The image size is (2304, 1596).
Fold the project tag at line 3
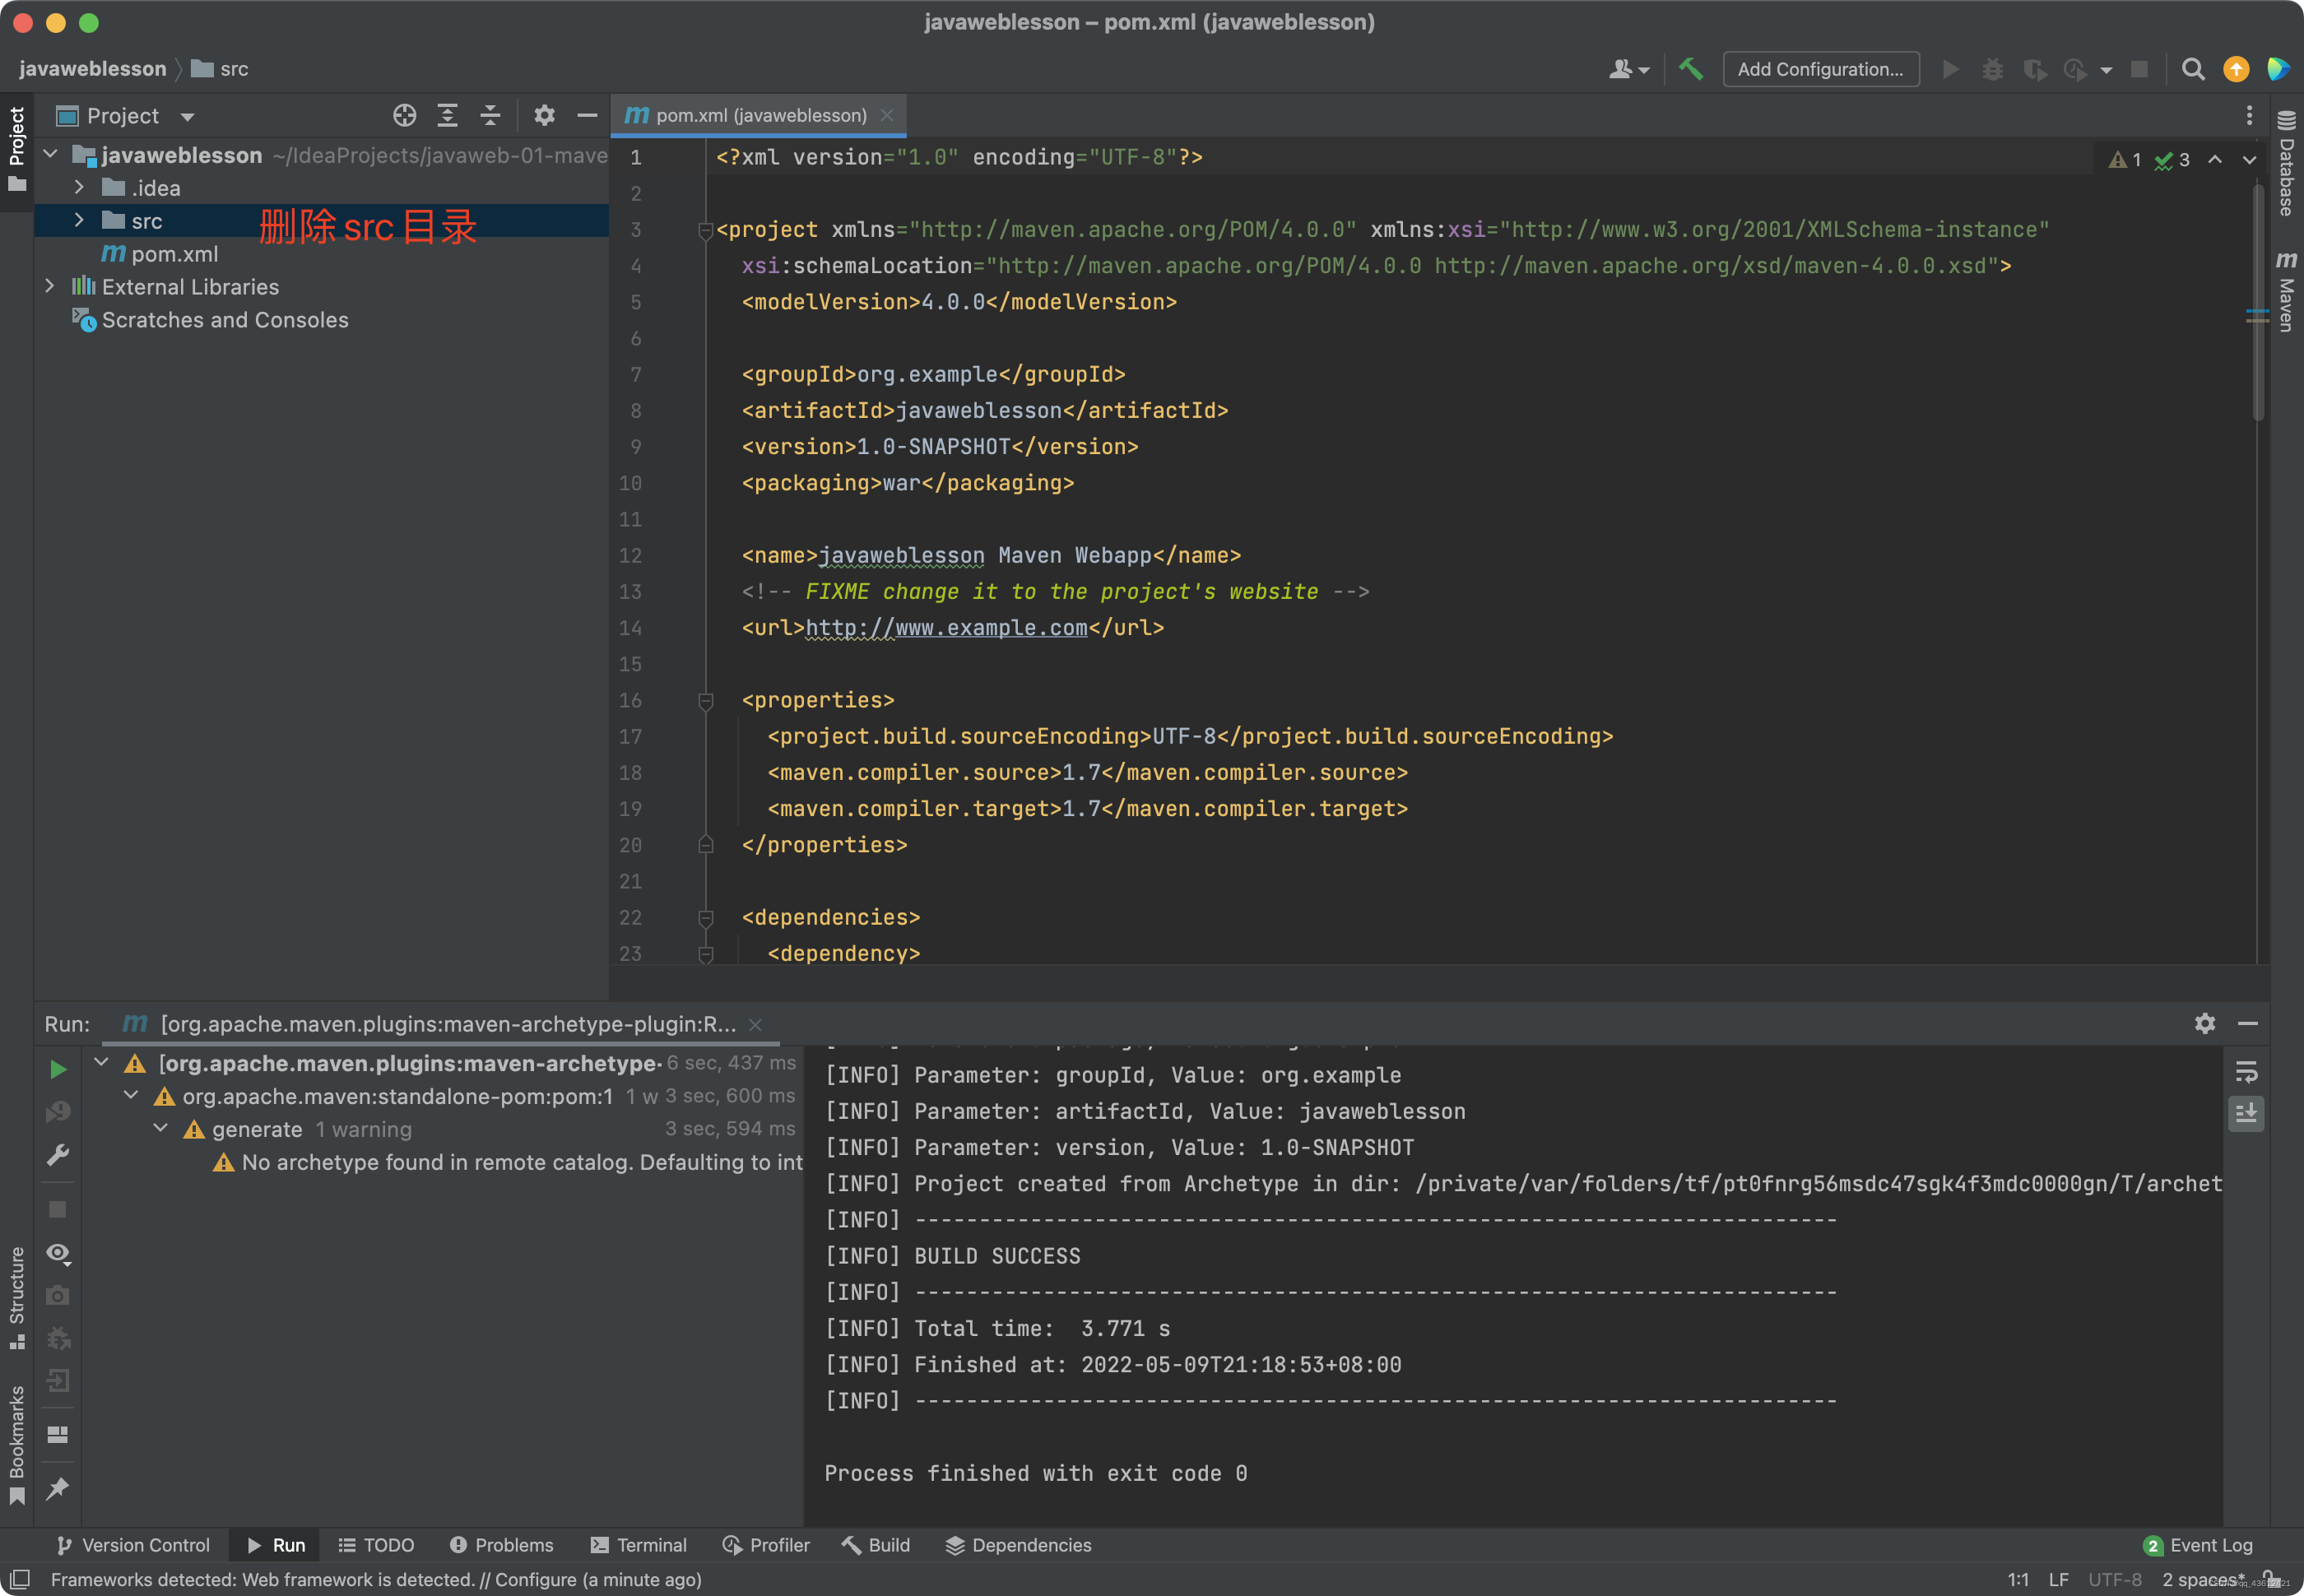[705, 230]
